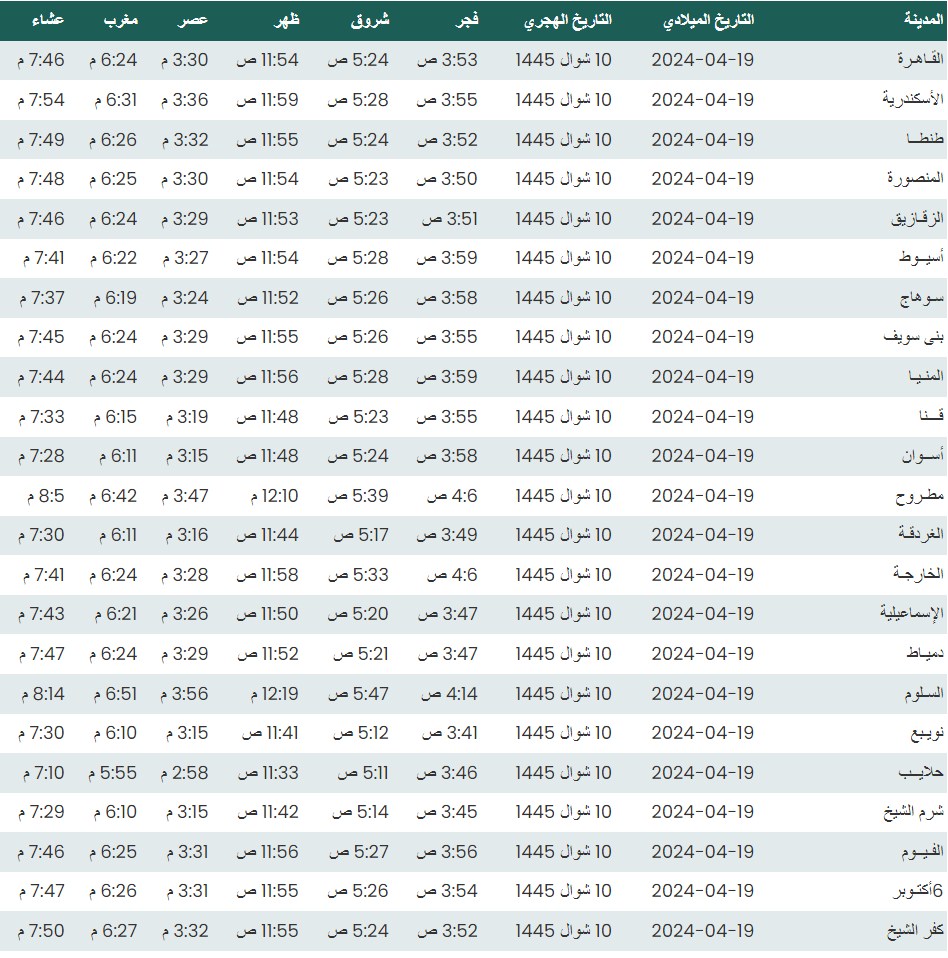The height and width of the screenshot is (958, 948).
Task: Click the city name شرم الشيخ
Action: click(904, 812)
